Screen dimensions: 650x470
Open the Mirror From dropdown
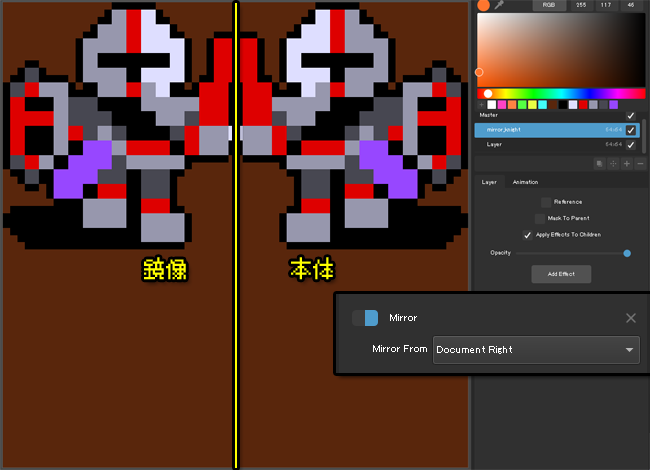[536, 350]
